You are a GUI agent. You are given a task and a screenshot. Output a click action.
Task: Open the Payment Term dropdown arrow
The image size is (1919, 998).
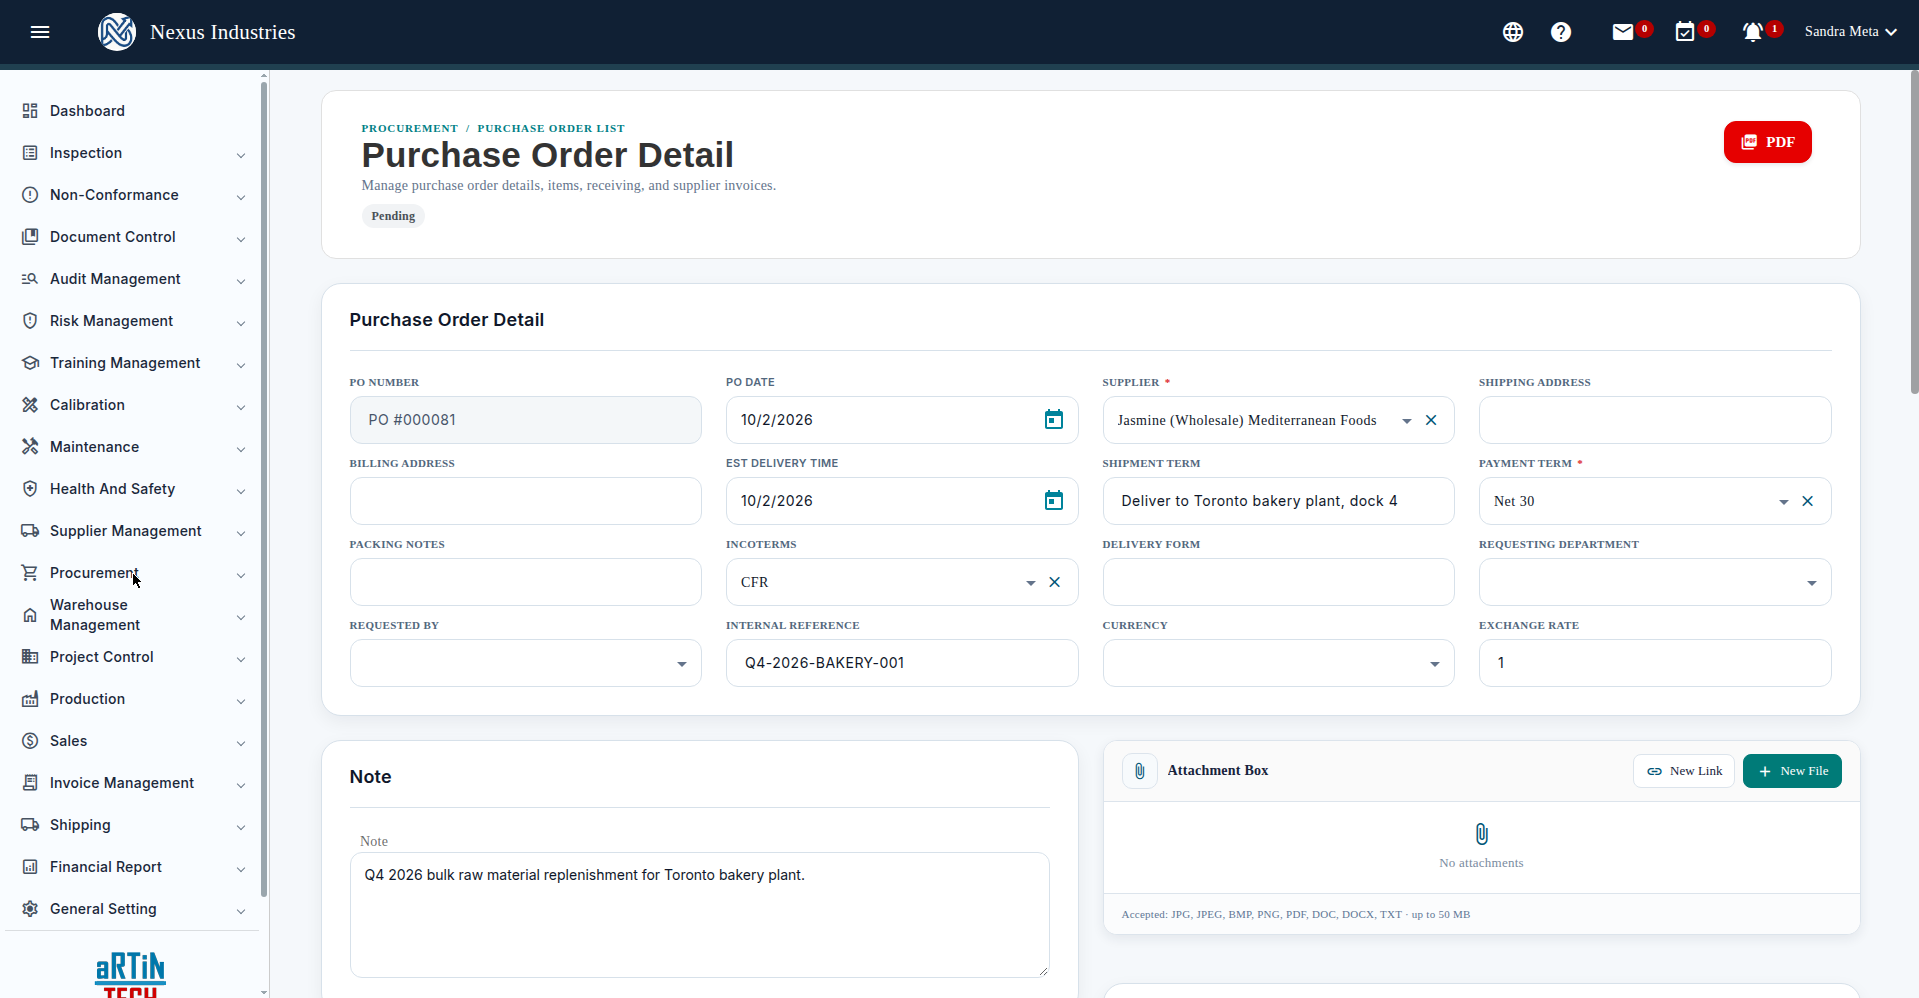tap(1783, 502)
